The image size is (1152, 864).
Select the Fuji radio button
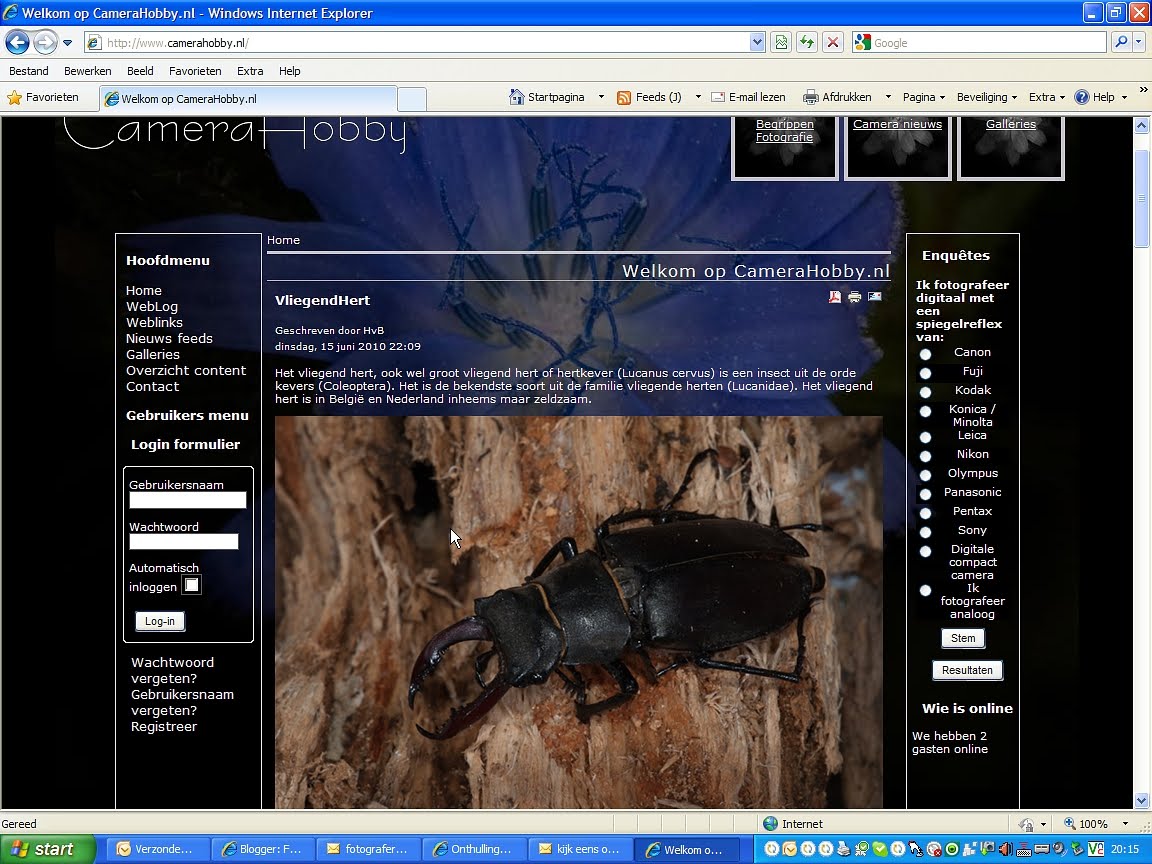(926, 373)
